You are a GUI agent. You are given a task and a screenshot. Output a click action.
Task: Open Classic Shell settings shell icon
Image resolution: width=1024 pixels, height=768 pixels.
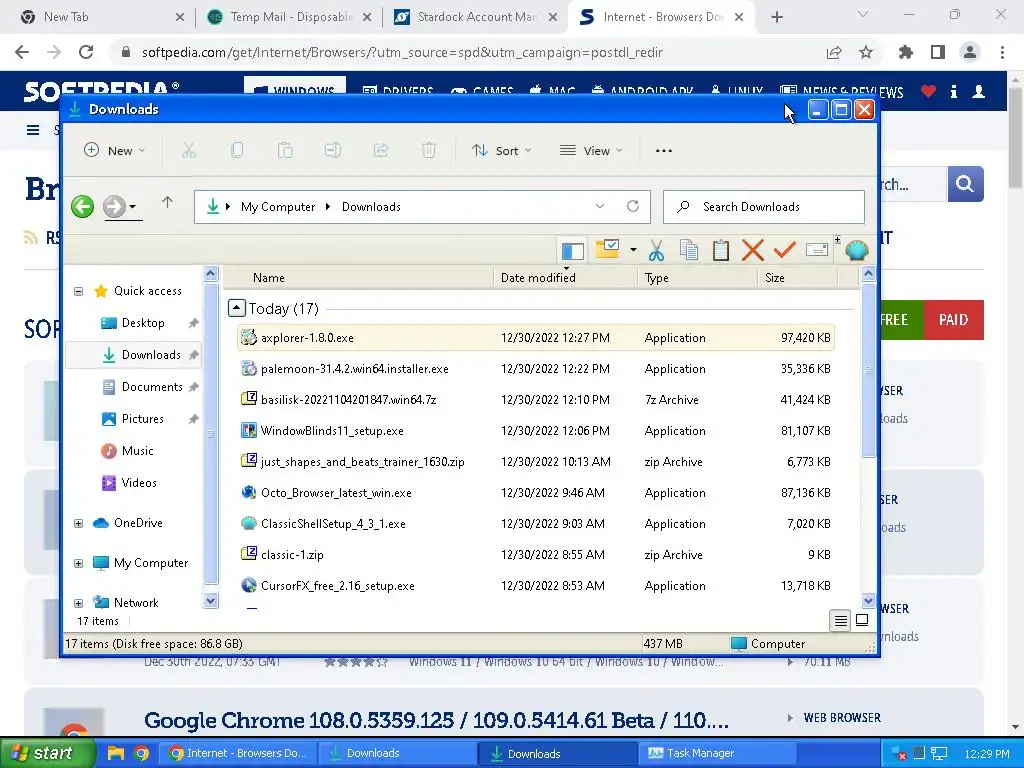pos(856,250)
